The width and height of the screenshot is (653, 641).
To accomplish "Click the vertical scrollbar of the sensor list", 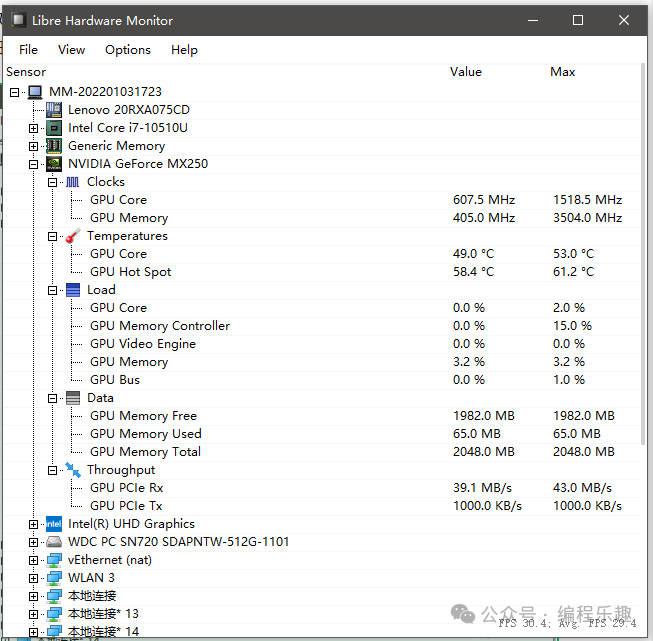I will [x=643, y=254].
